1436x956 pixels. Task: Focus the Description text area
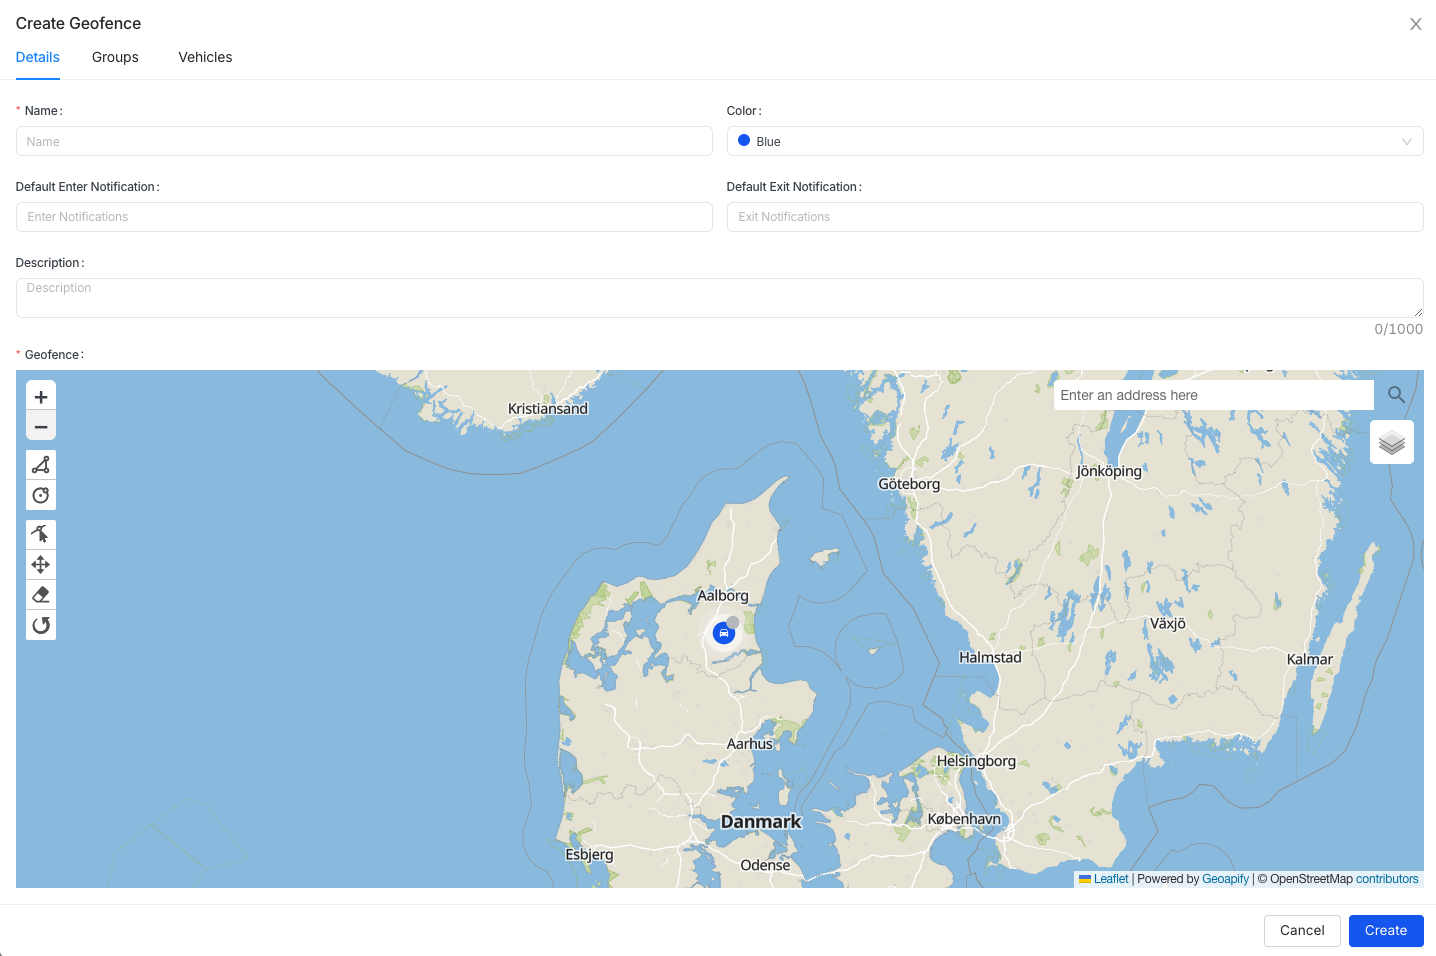pyautogui.click(x=719, y=298)
